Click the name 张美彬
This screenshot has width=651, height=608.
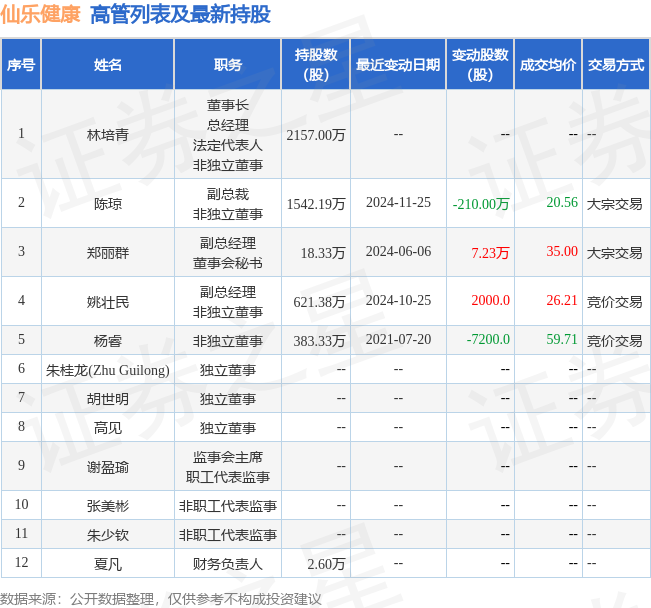108,506
